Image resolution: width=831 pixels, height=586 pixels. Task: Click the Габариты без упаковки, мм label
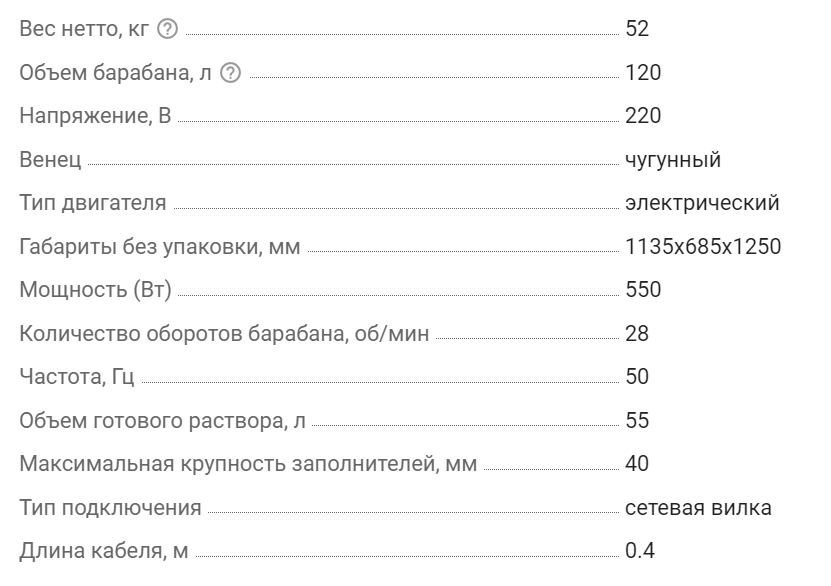point(160,247)
